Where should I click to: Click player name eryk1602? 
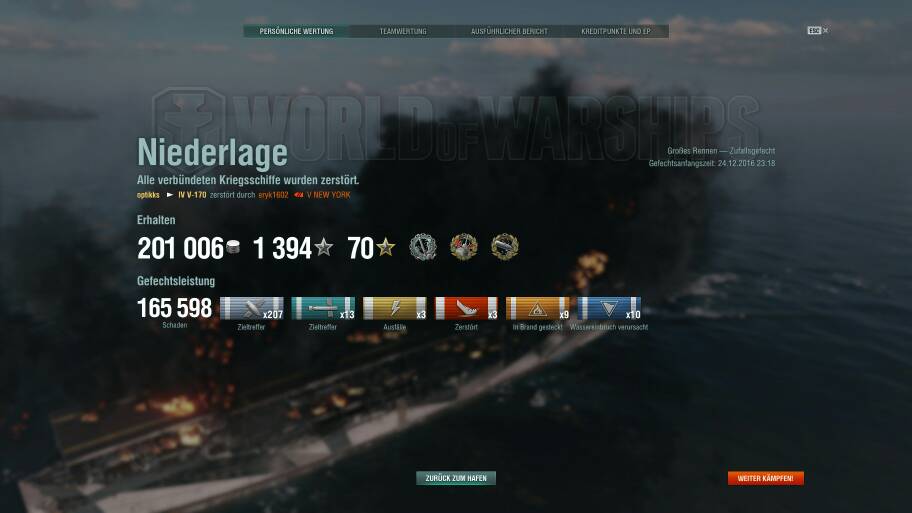tap(273, 195)
